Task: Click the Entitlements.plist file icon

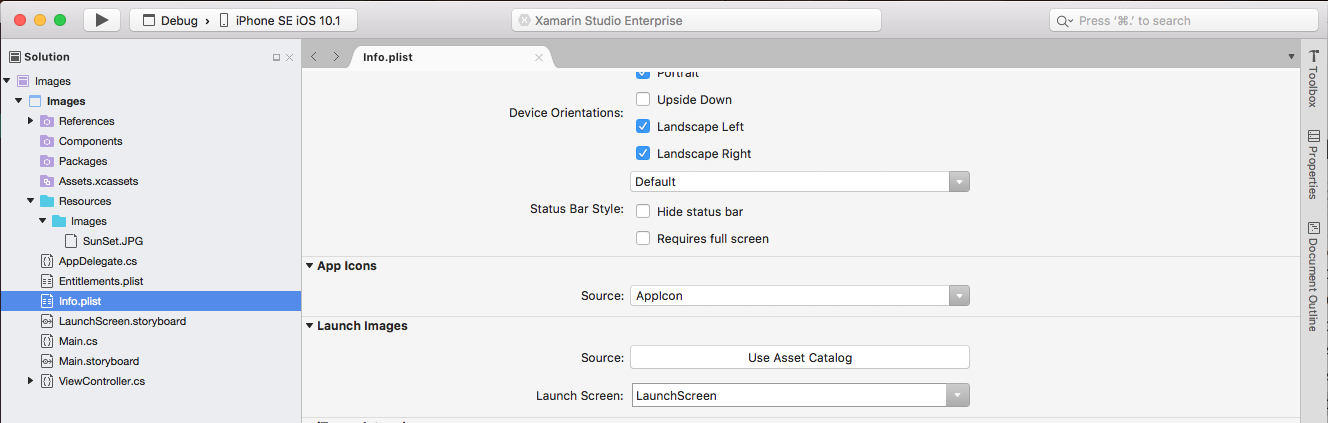Action: coord(47,281)
